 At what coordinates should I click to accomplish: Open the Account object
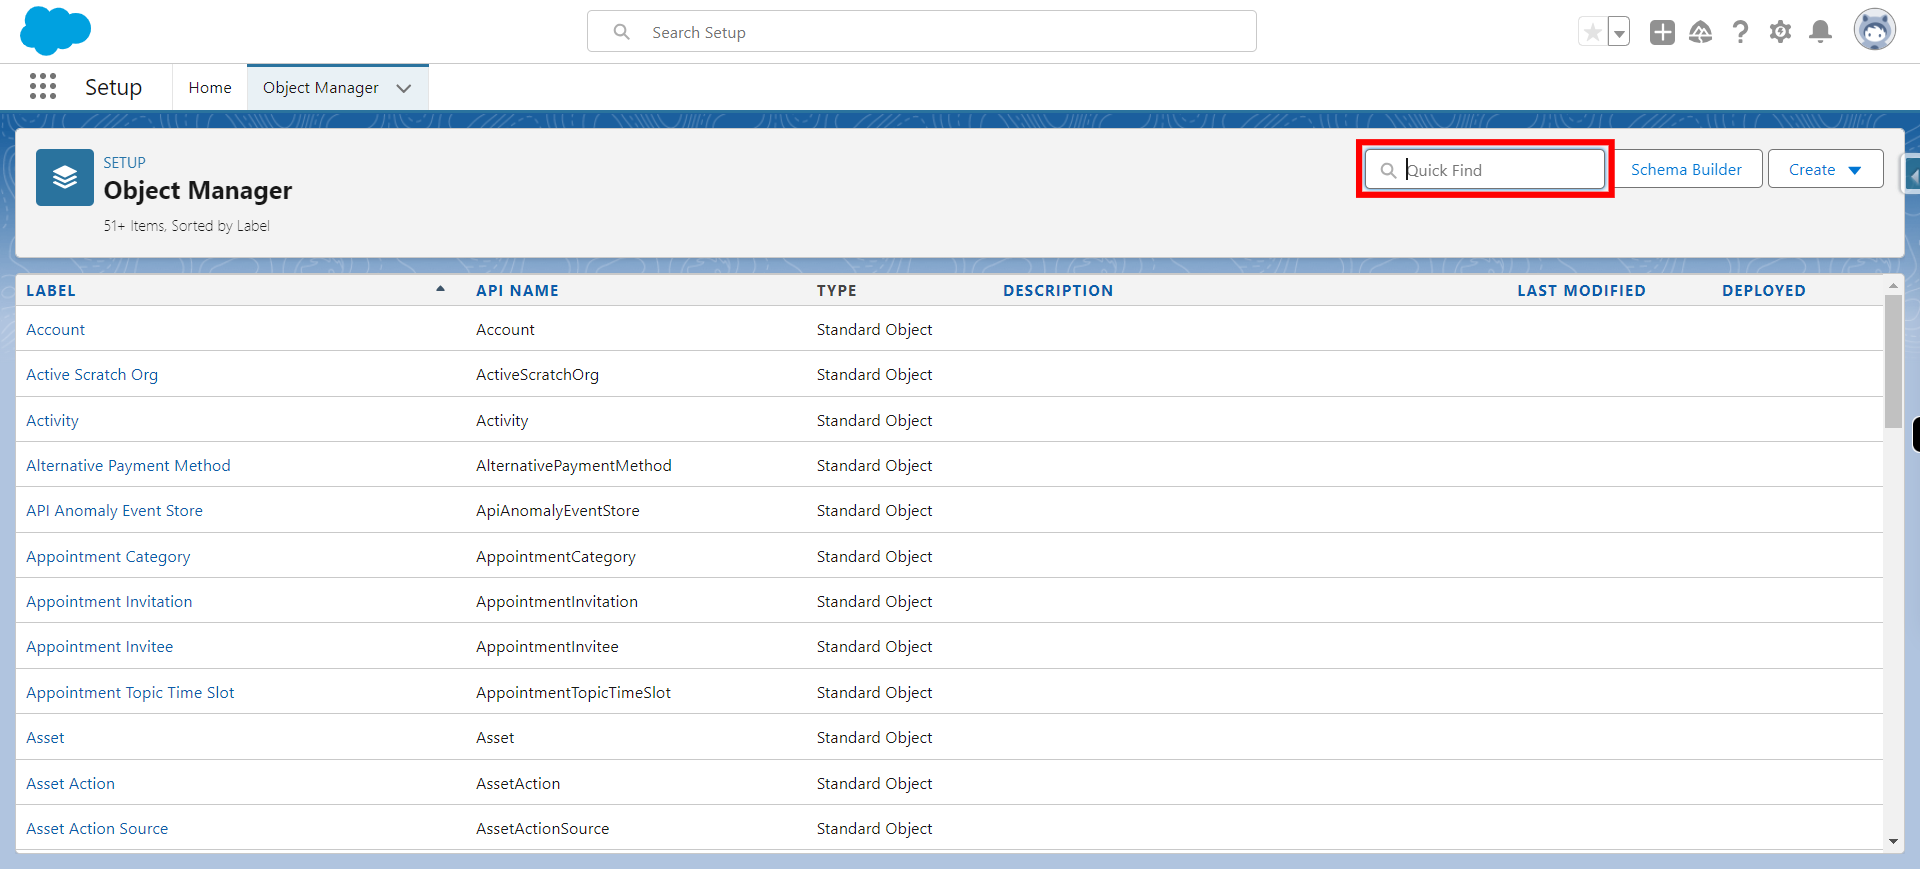point(56,330)
